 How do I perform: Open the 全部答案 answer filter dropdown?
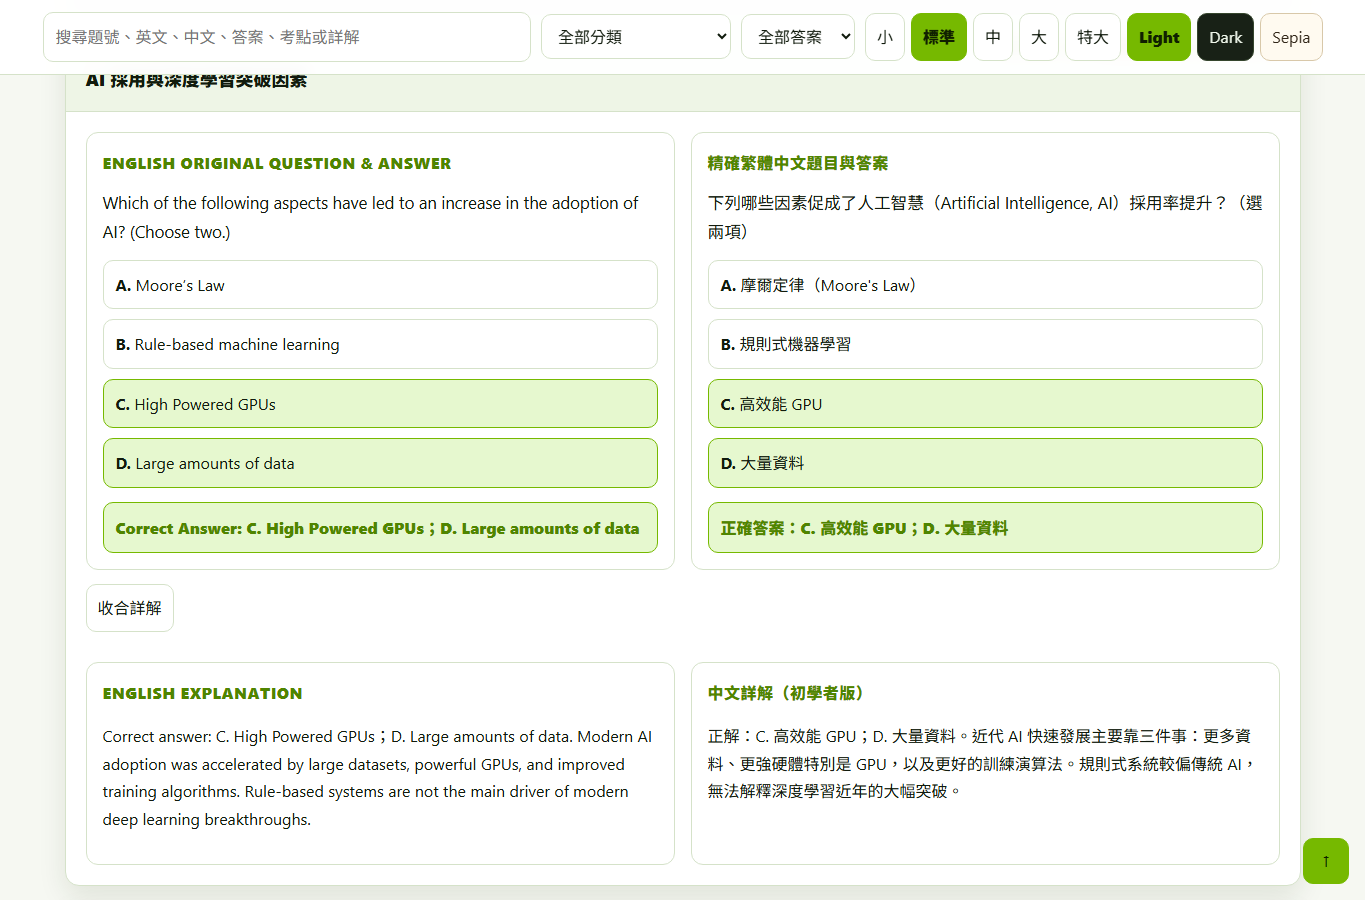pyautogui.click(x=798, y=37)
